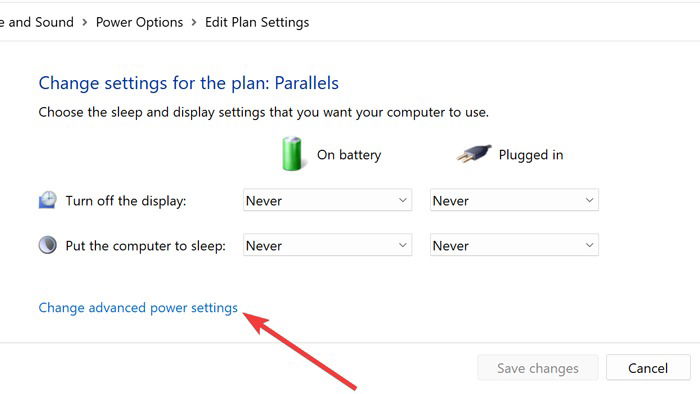Click the Save changes button
This screenshot has width=700, height=394.
538,368
